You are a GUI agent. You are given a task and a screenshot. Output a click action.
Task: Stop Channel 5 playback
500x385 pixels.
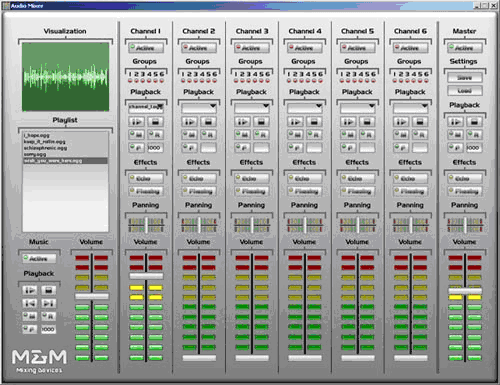pos(367,122)
